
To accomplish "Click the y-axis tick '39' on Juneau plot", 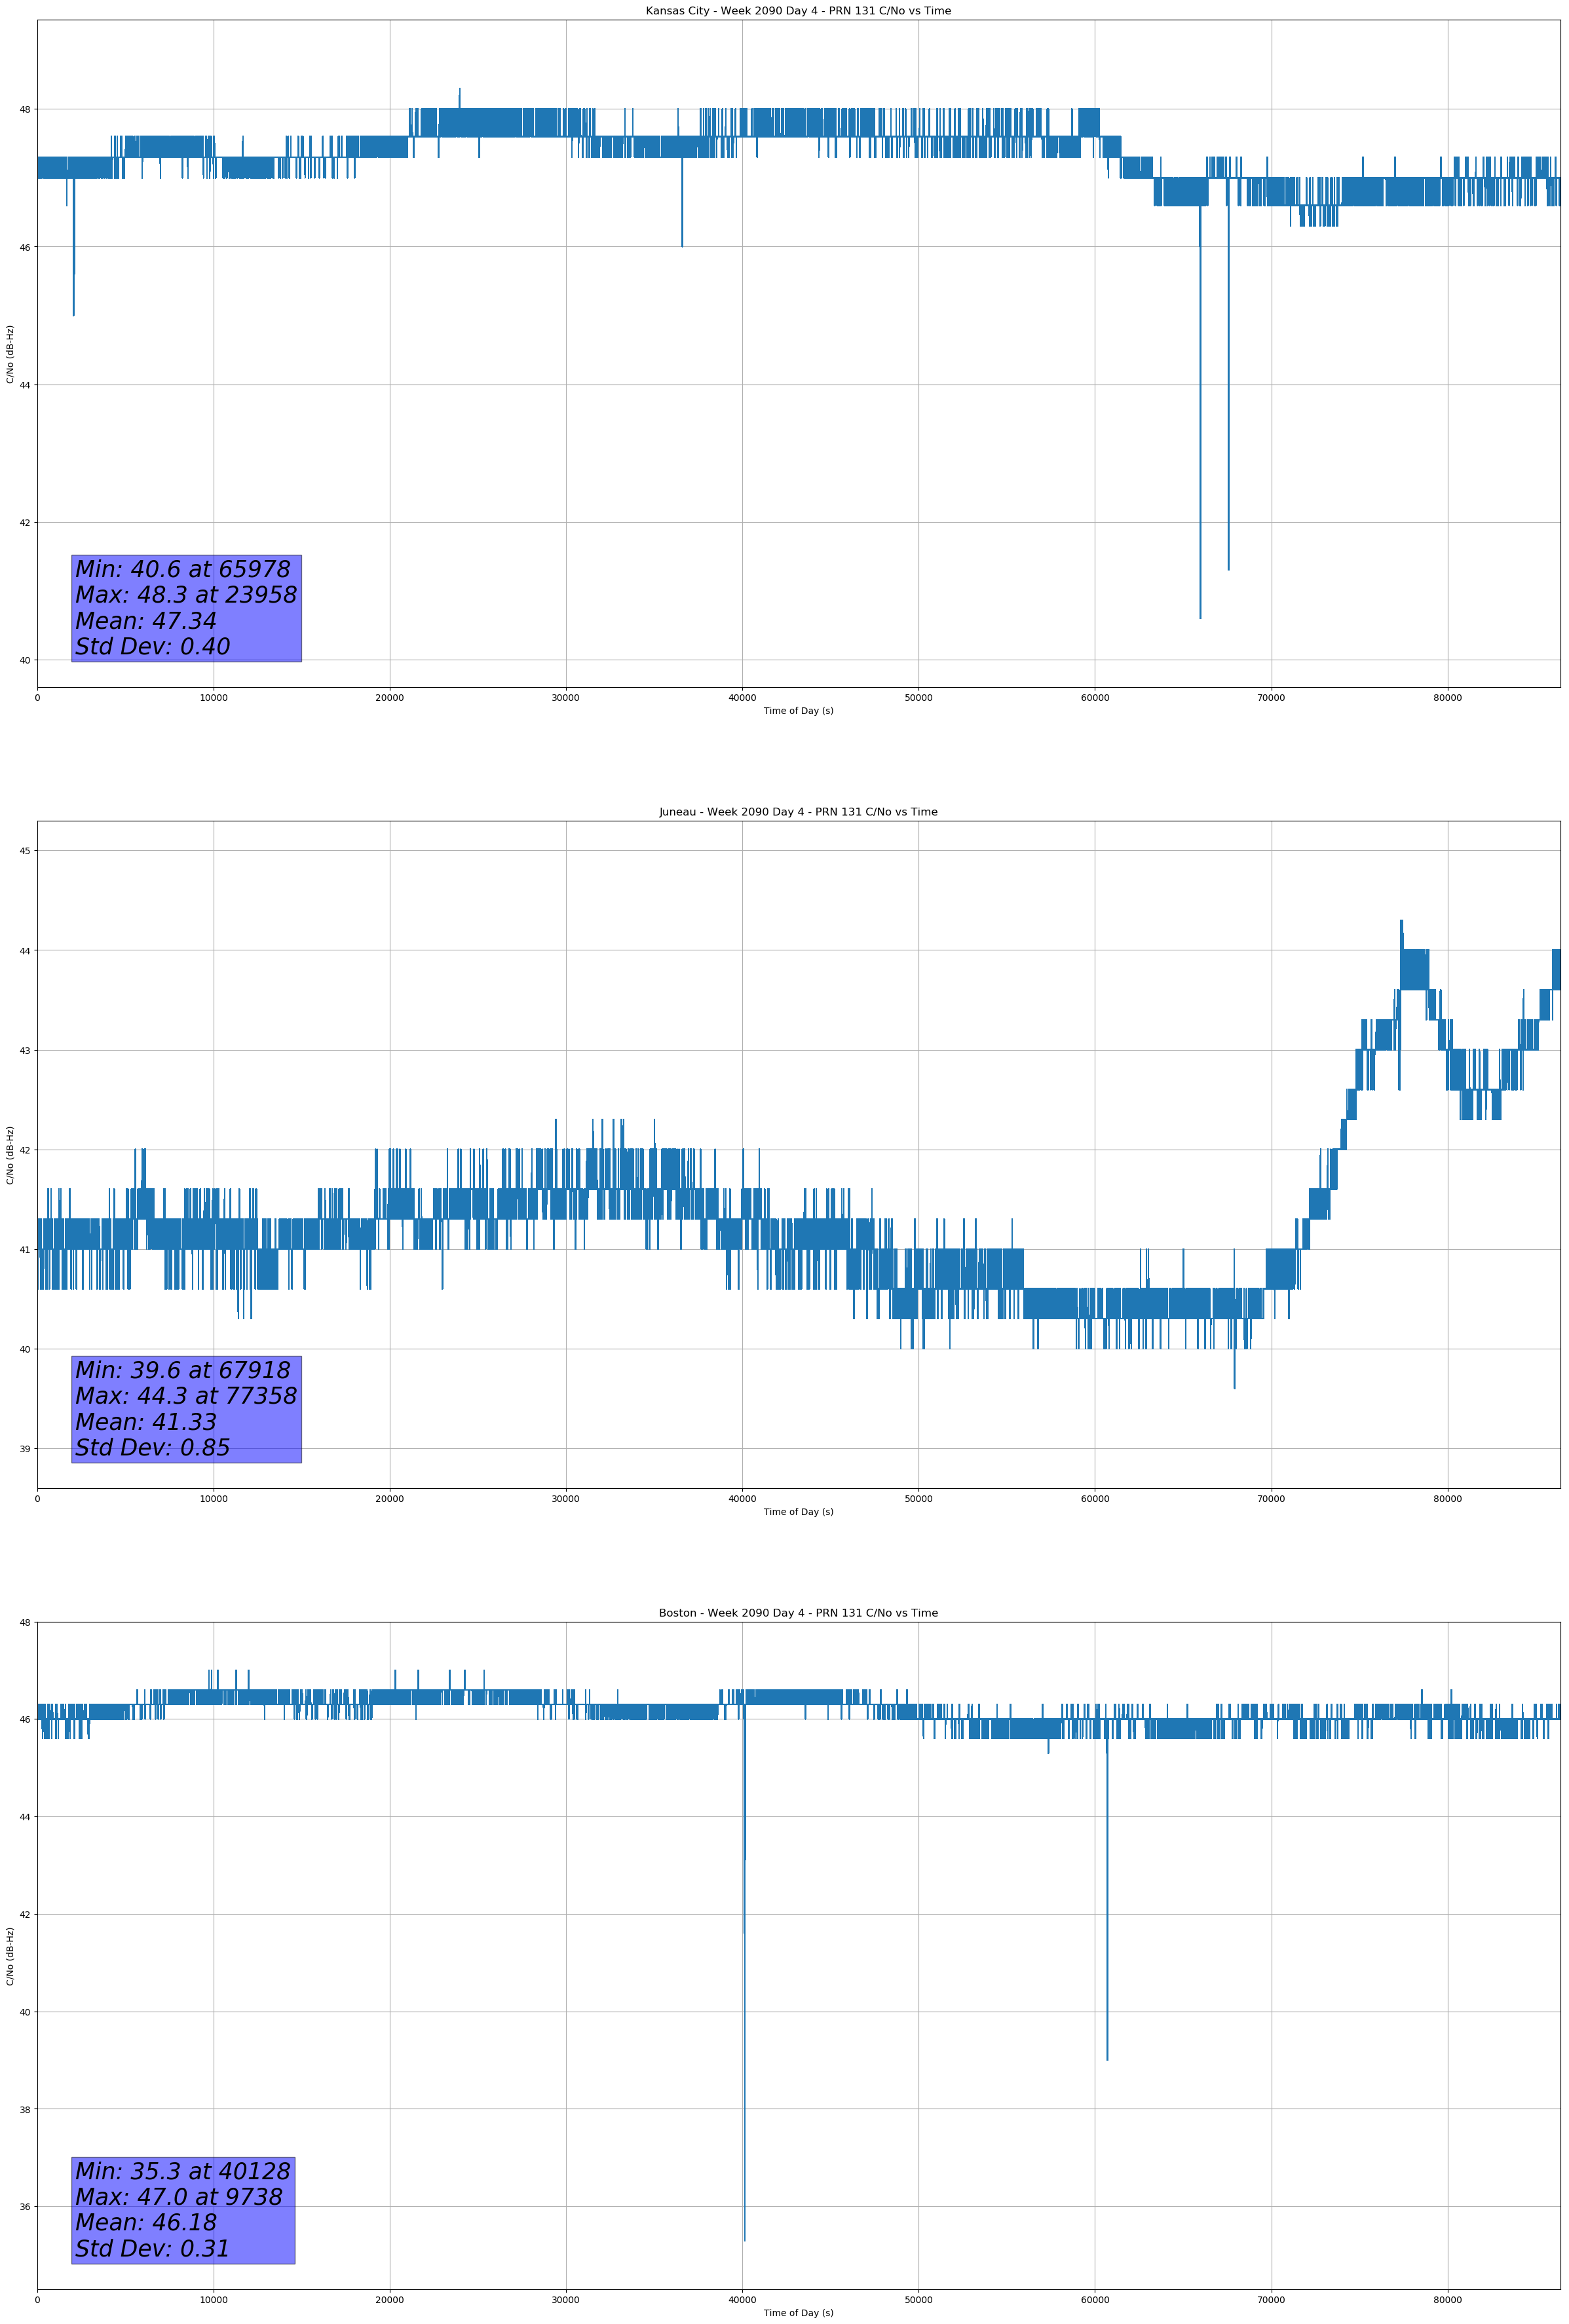I will pyautogui.click(x=25, y=1449).
